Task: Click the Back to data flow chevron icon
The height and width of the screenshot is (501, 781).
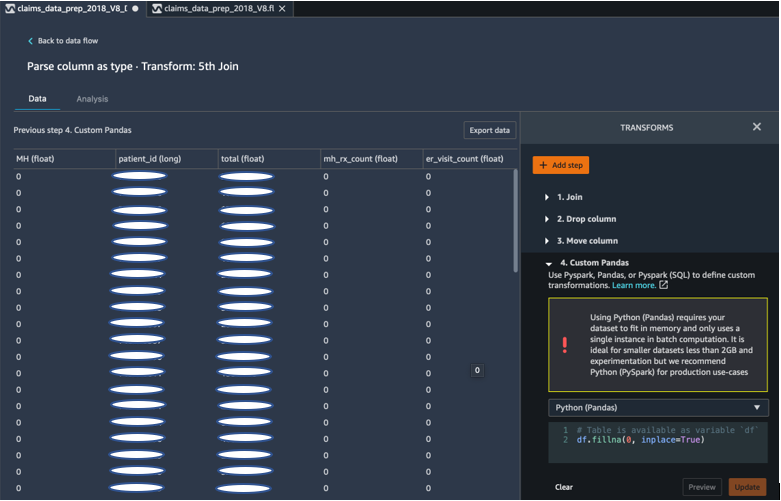Action: (x=30, y=41)
